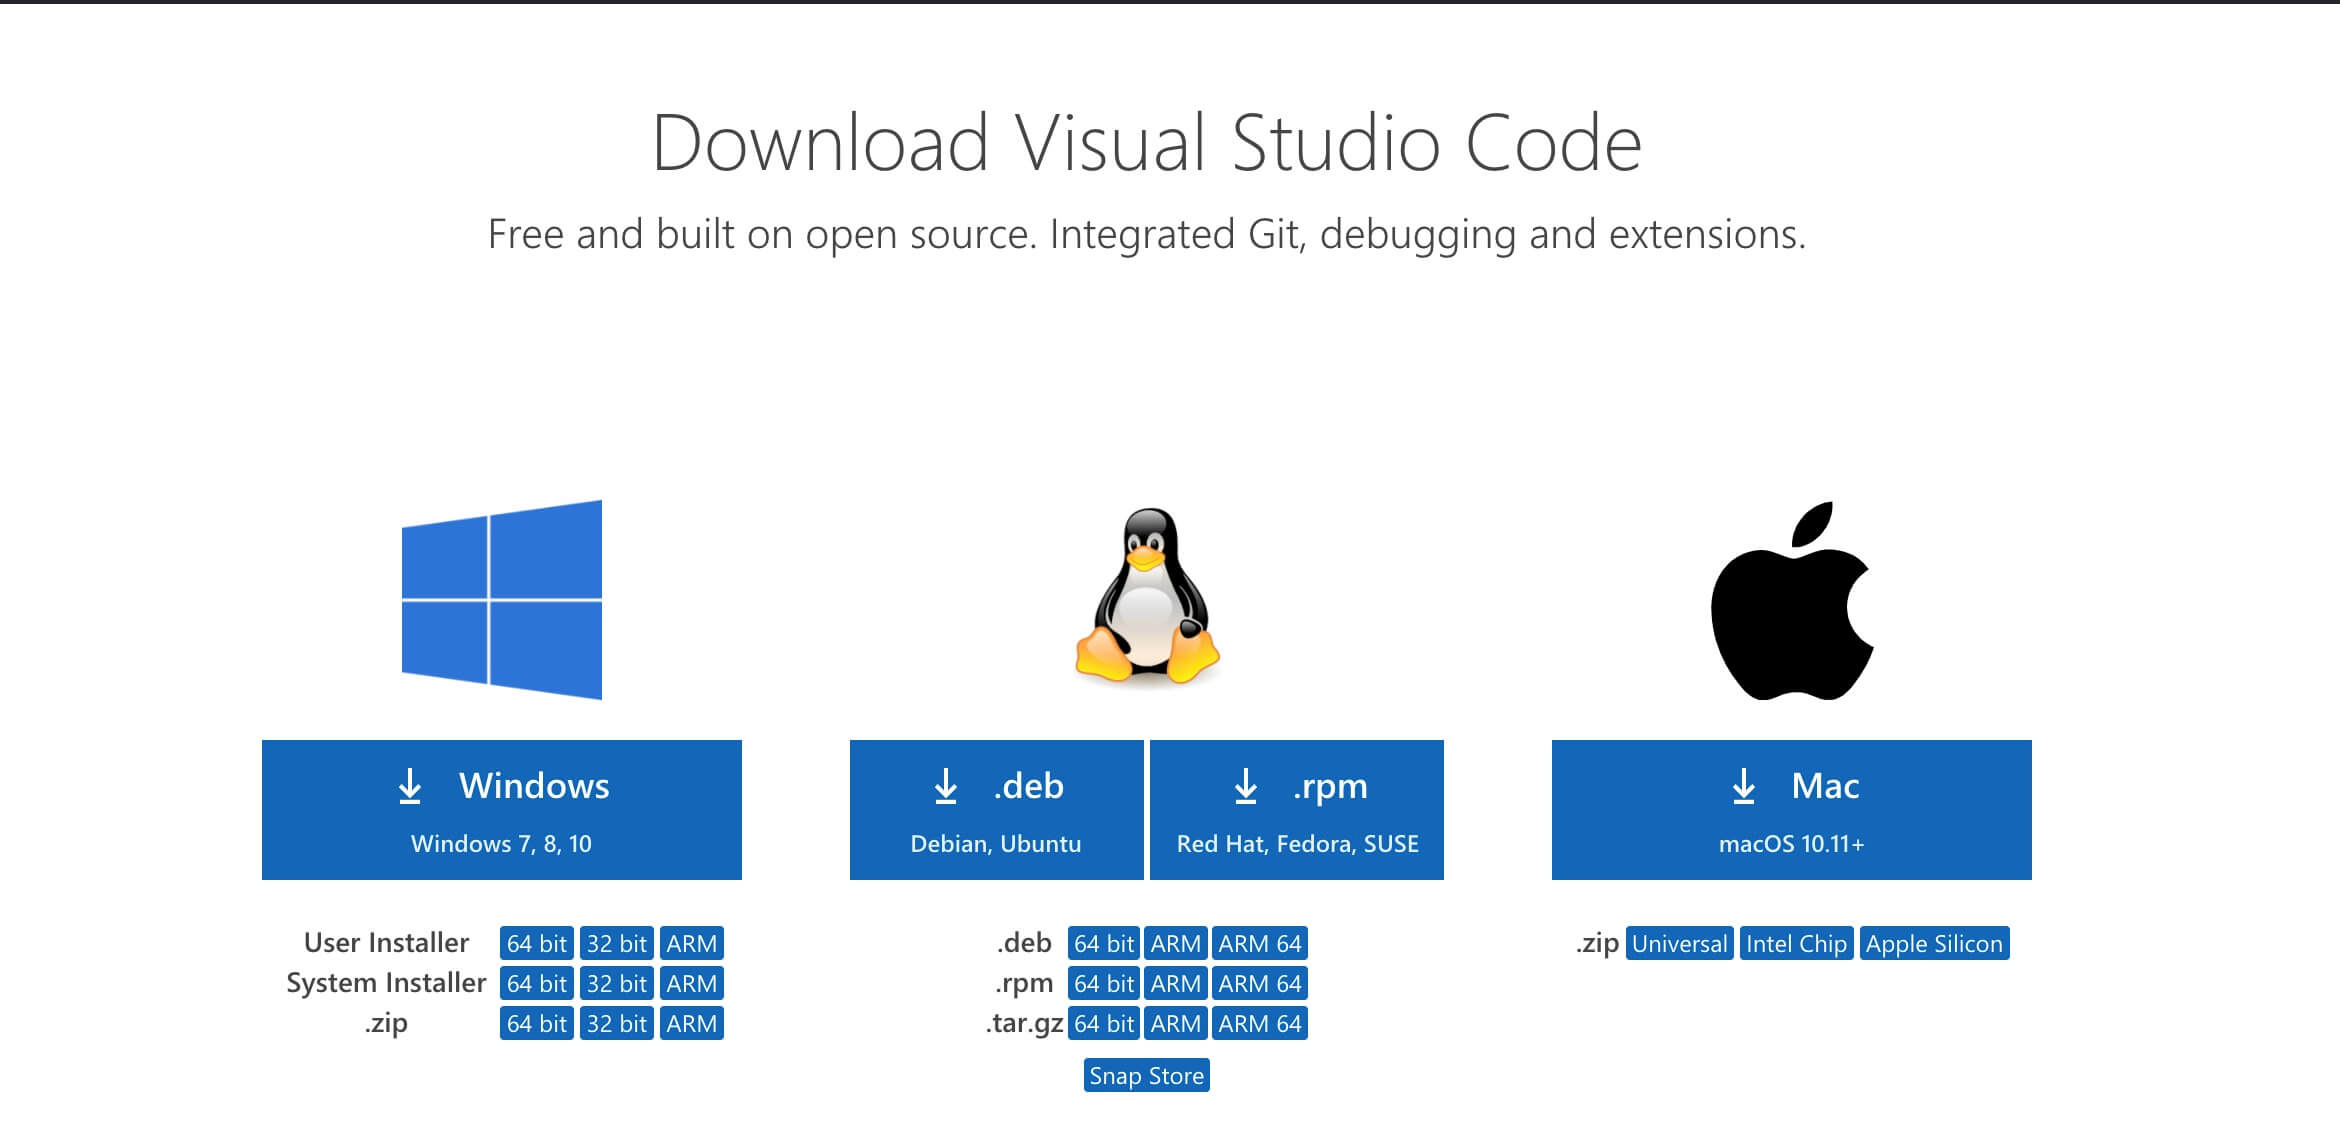Get the System Installer 64 bit build
Image resolution: width=2340 pixels, height=1126 pixels.
coord(537,983)
